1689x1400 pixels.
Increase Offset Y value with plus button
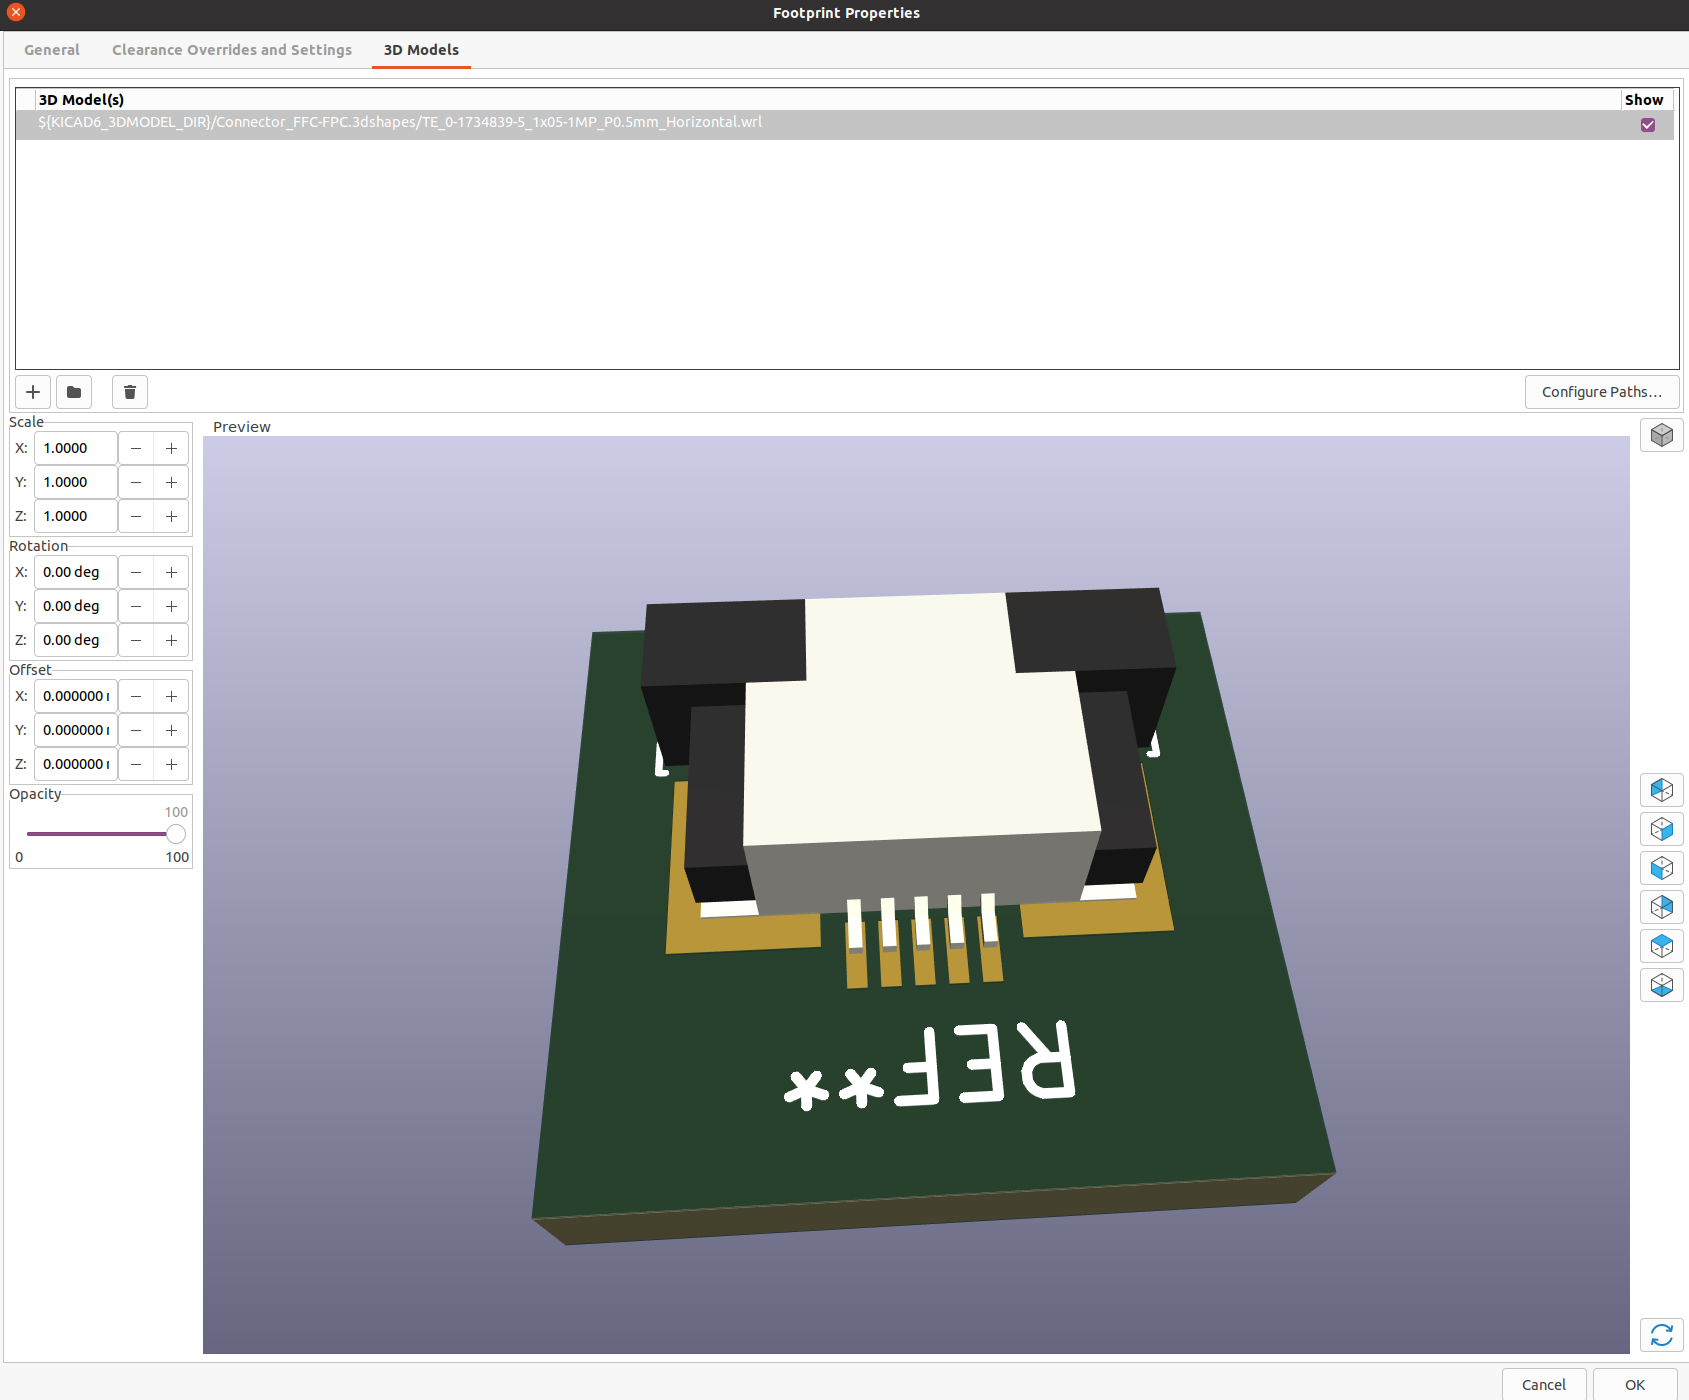click(171, 731)
